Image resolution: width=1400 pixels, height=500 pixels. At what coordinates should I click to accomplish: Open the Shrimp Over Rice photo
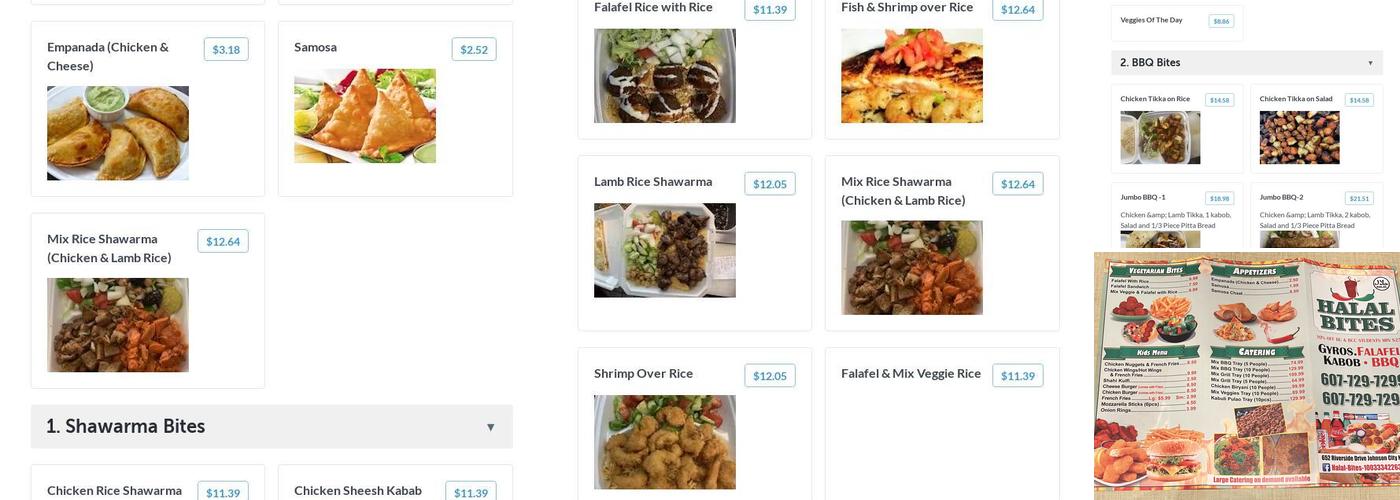tap(665, 442)
